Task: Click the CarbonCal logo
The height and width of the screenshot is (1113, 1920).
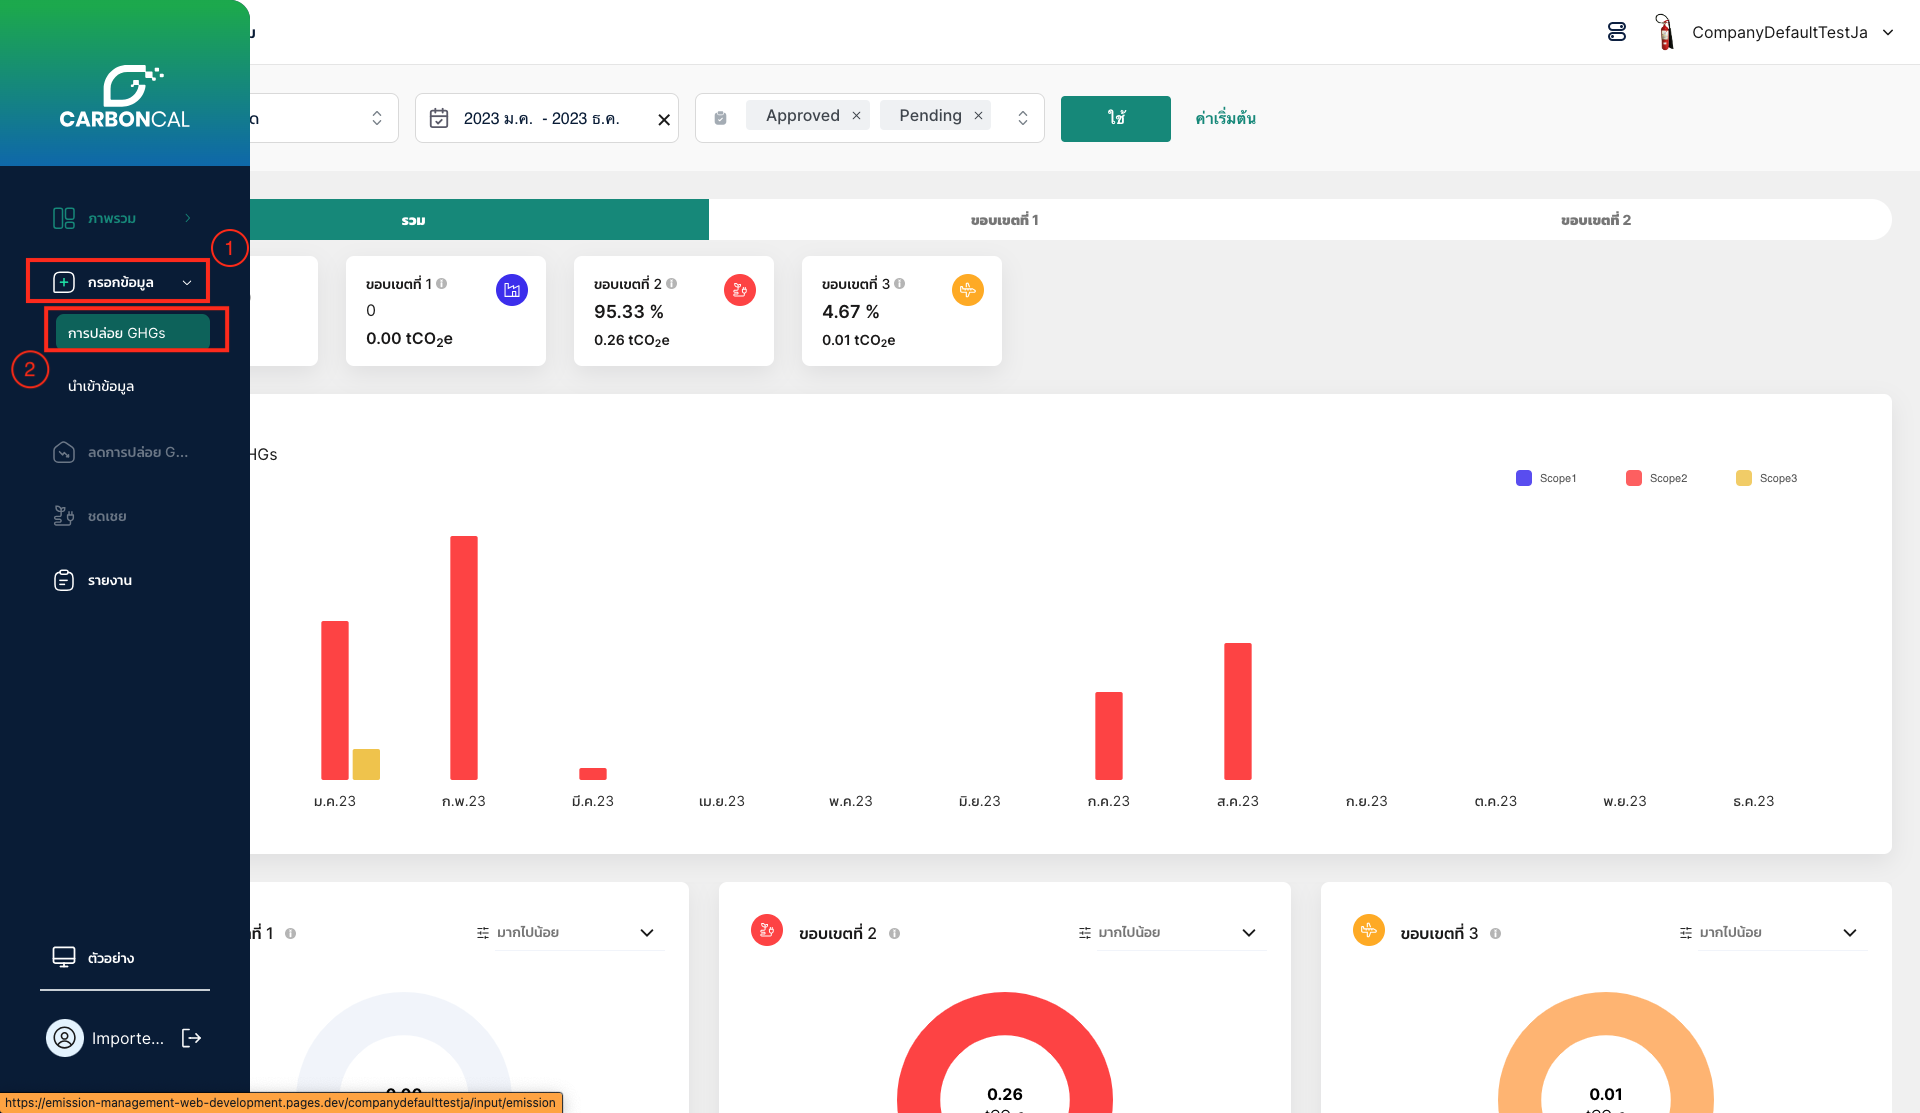Action: click(125, 98)
